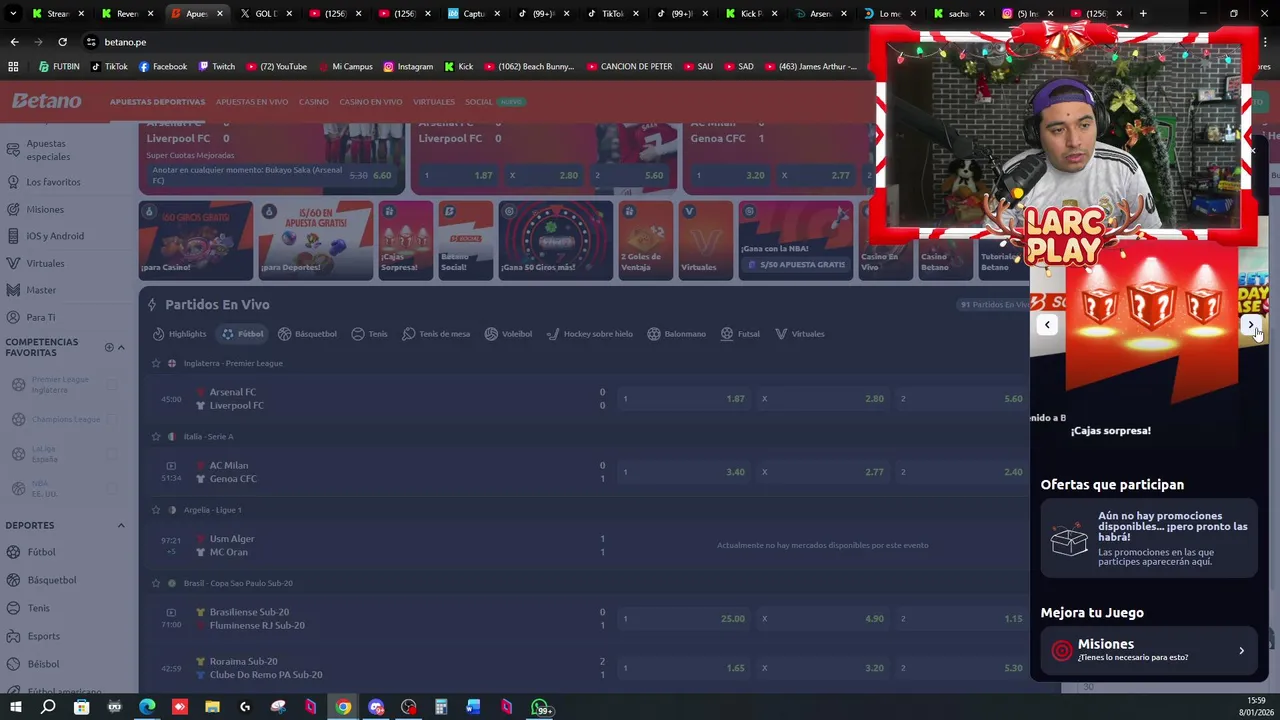Favorite the Inglaterra - Premier League star
The height and width of the screenshot is (720, 1280).
(155, 363)
